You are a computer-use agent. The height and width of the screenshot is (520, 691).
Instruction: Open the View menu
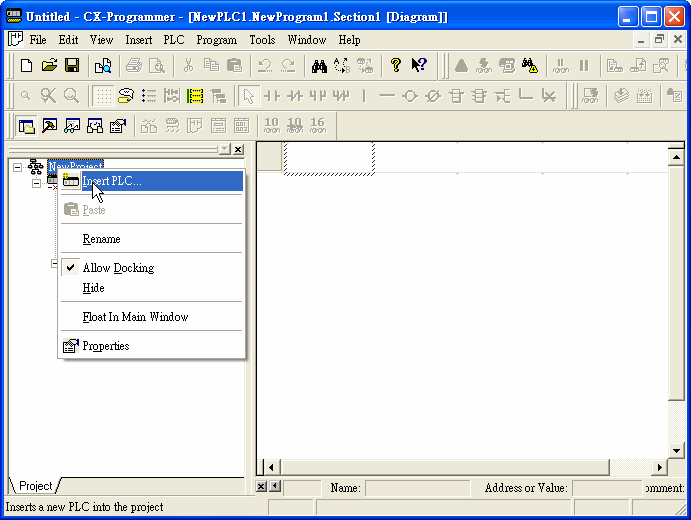pyautogui.click(x=101, y=40)
